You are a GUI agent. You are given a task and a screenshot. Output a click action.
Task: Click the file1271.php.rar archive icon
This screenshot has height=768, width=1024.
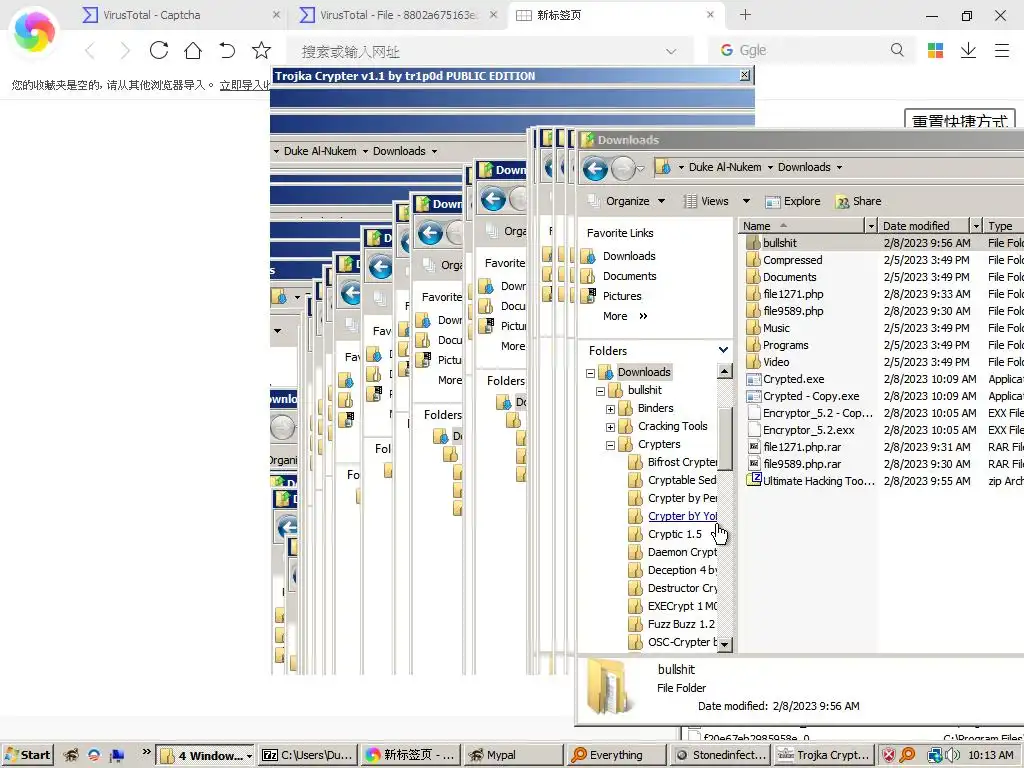click(x=754, y=447)
